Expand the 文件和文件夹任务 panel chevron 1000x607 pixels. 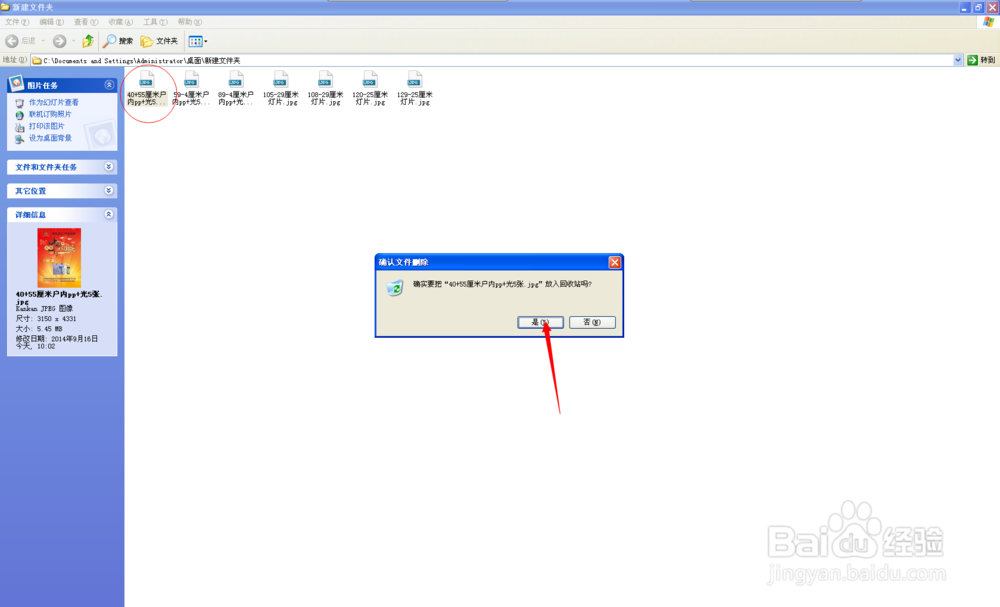point(109,166)
